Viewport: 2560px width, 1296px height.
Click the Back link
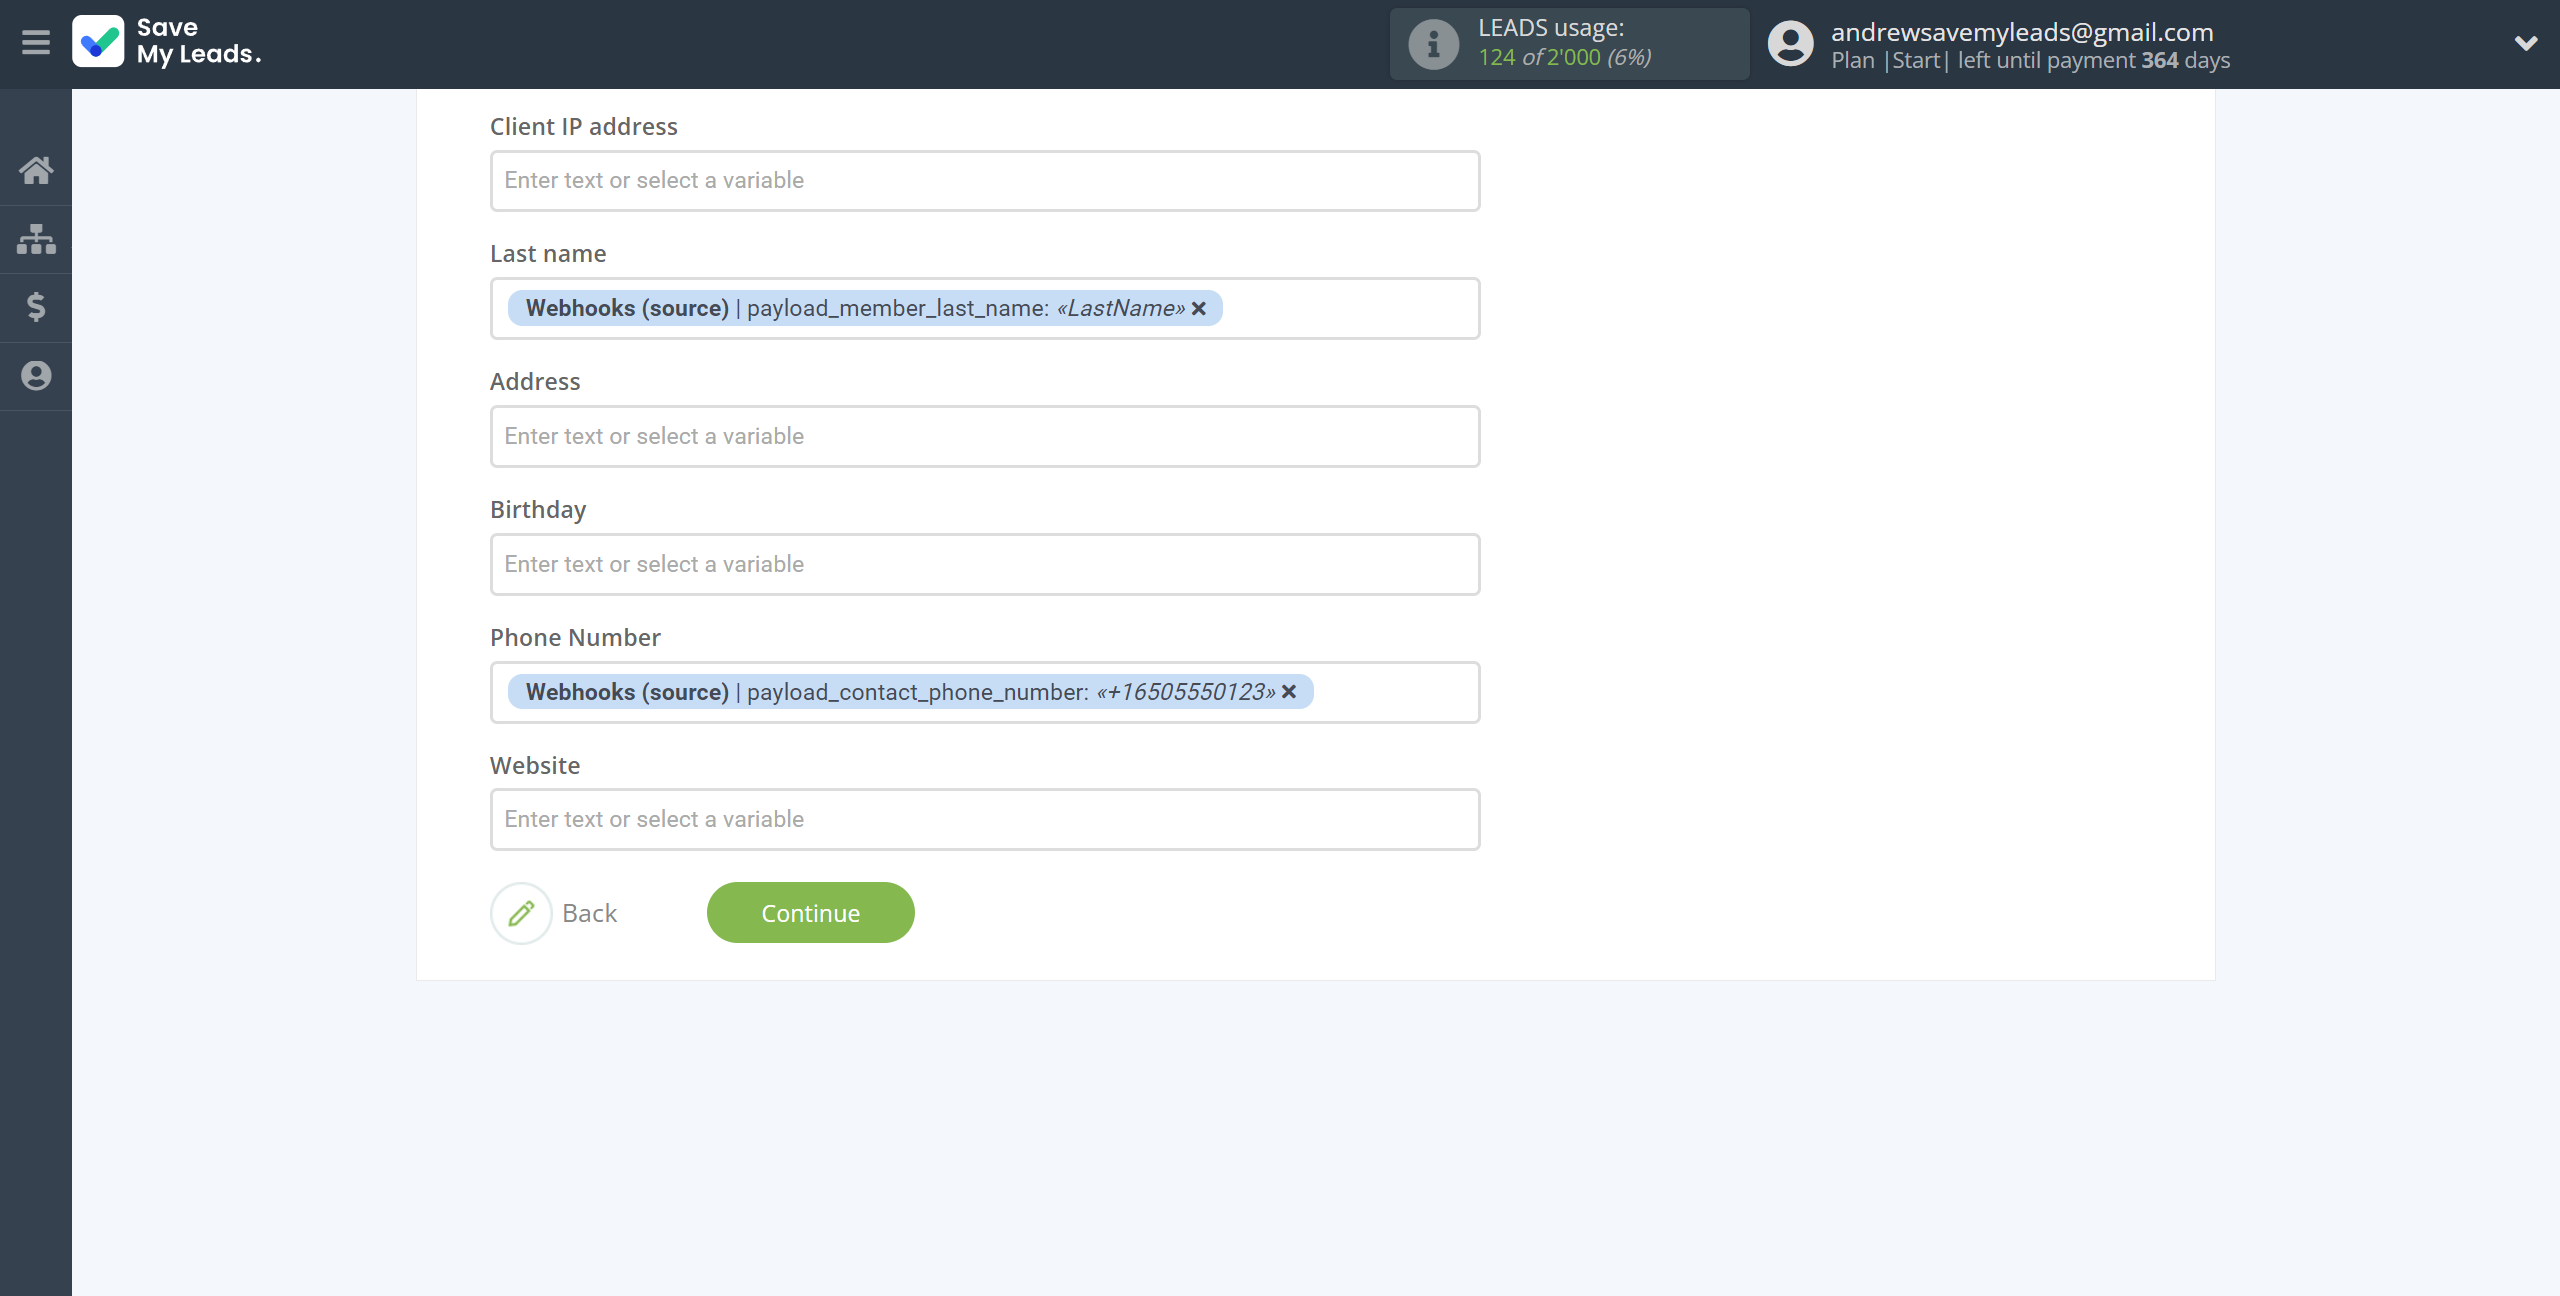point(589,913)
